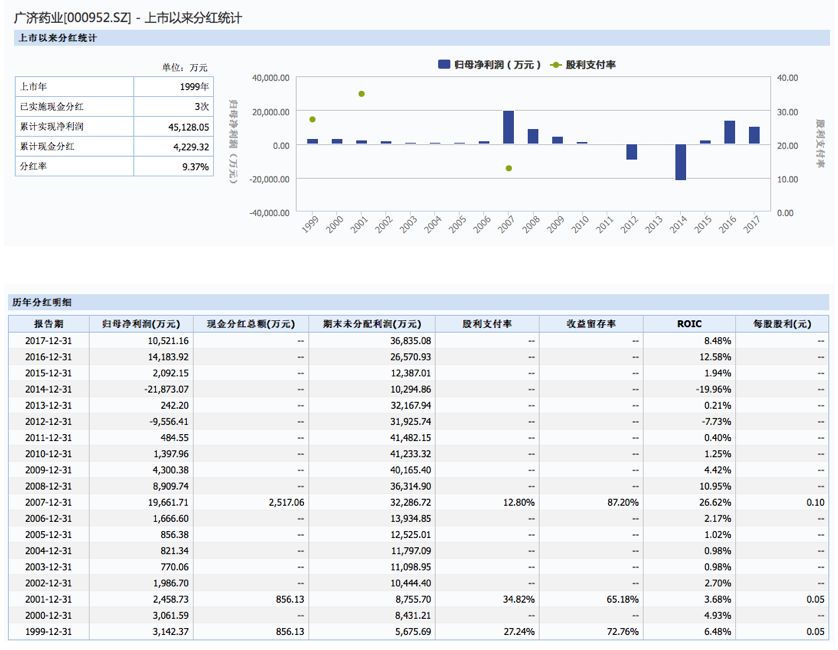838x650 pixels.
Task: Click ROIC value 26.62%
Action: click(x=715, y=502)
